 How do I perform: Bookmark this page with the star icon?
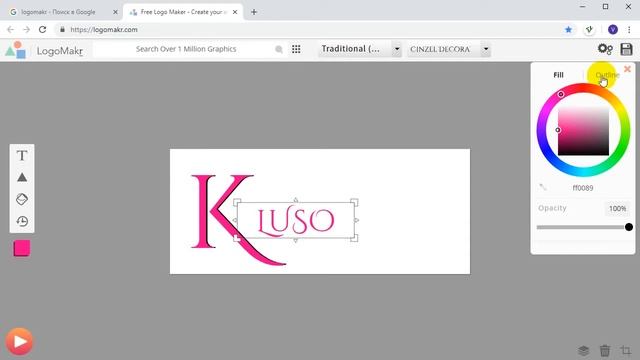[x=568, y=29]
